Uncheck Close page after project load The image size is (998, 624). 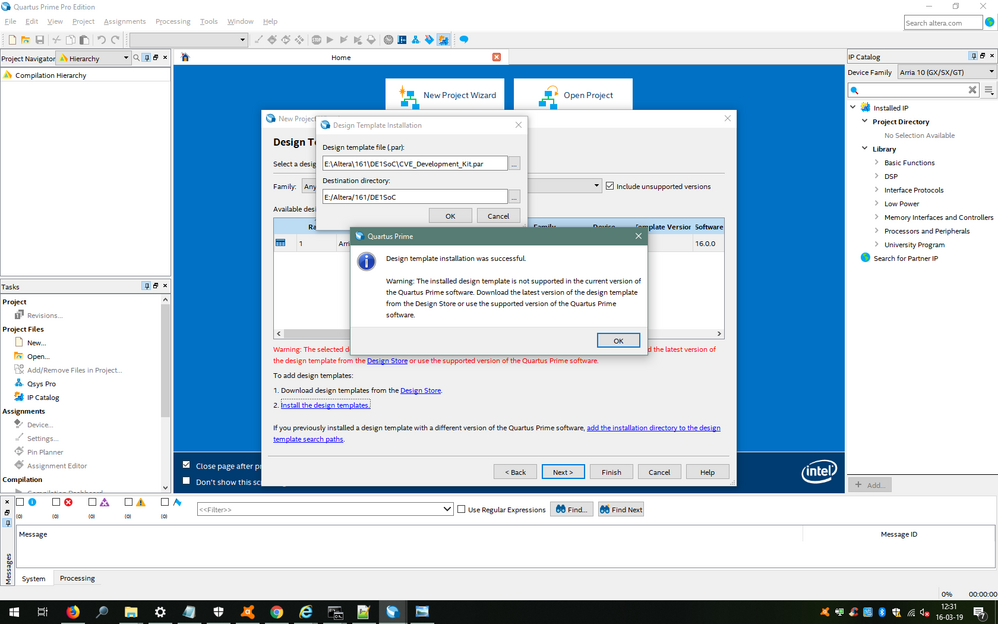tap(186, 465)
